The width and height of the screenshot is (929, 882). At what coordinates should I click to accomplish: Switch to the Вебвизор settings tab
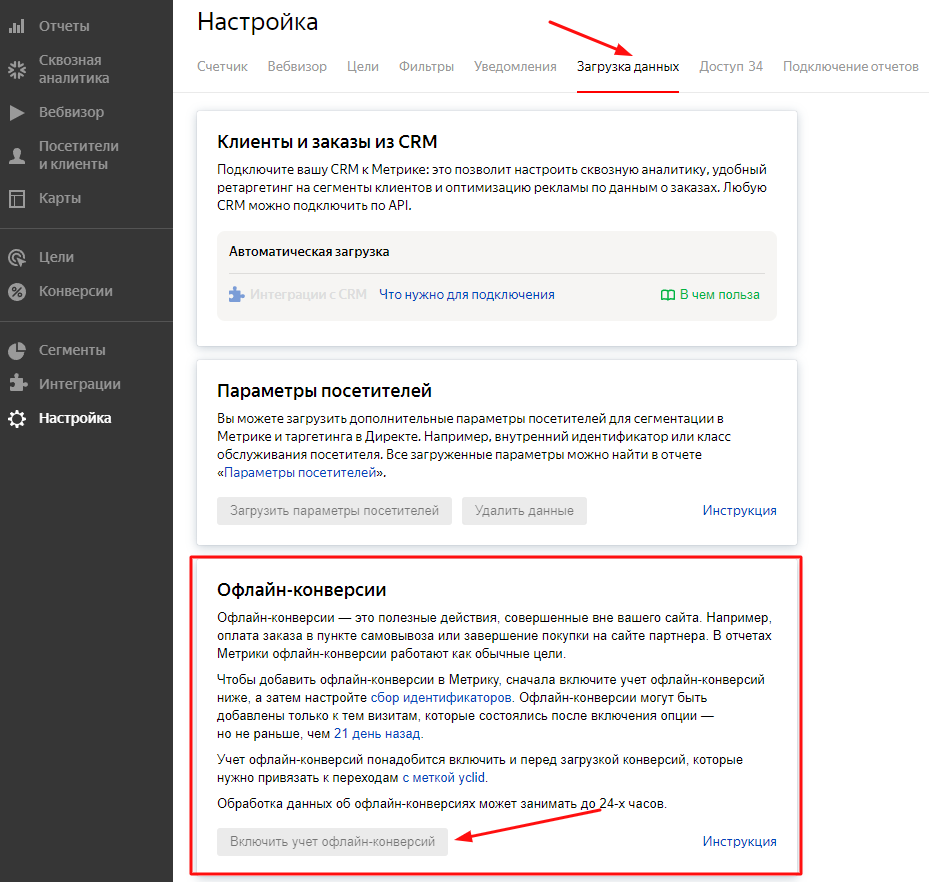click(297, 66)
